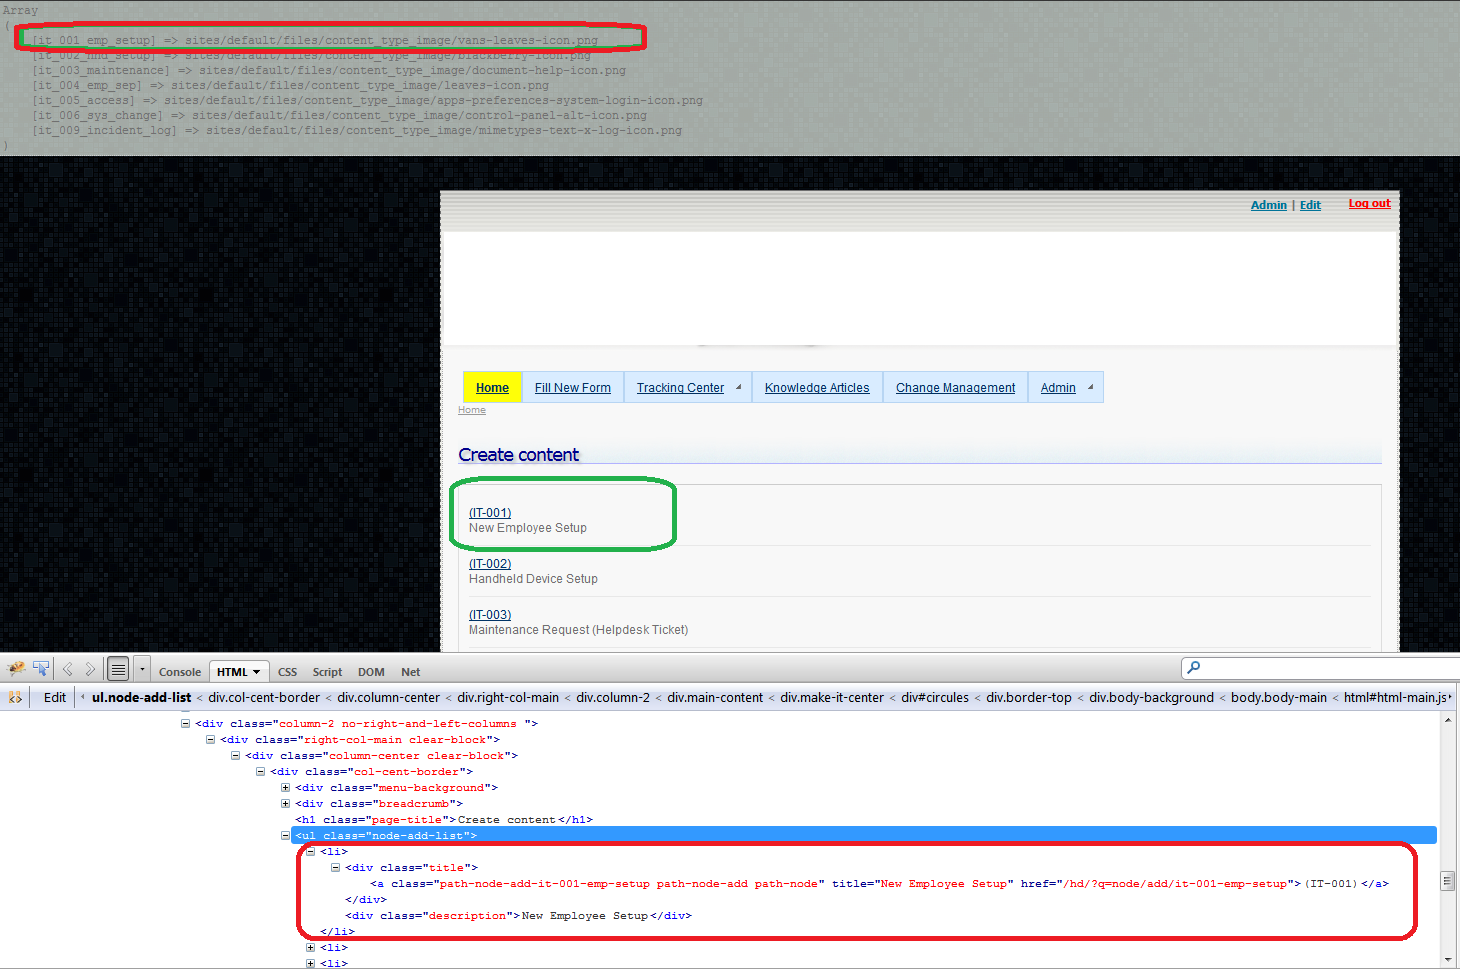
Task: Open the dropdown arrow next to the panel icon
Action: [x=141, y=669]
